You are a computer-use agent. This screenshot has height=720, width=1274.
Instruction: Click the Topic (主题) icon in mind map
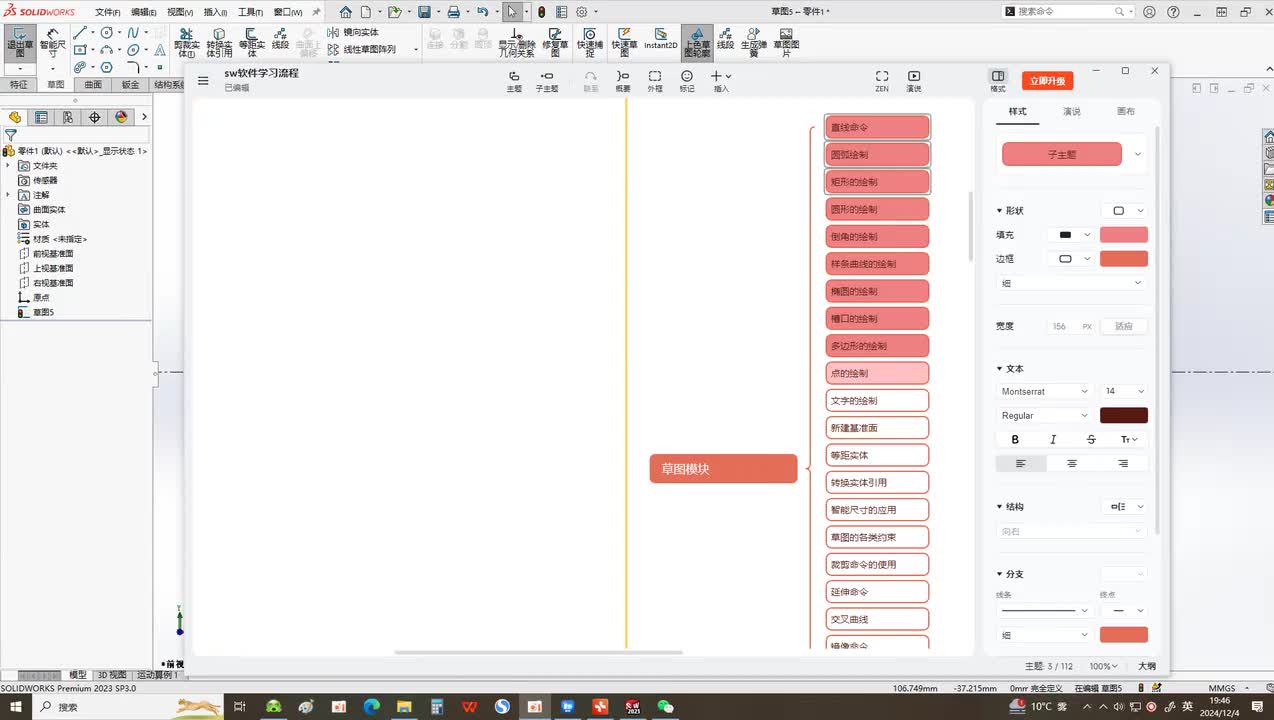[x=514, y=81]
